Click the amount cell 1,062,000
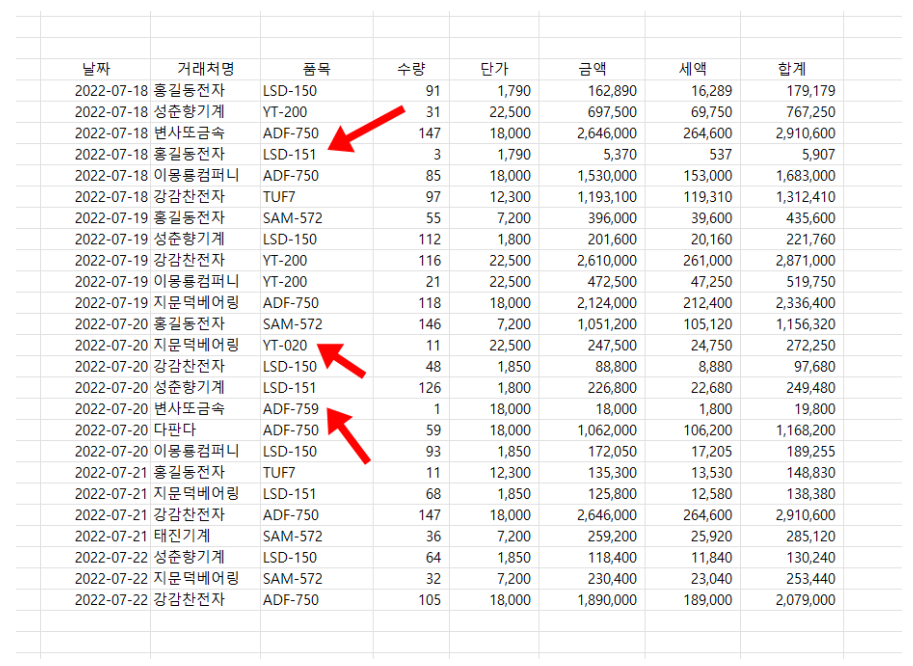Image resolution: width=913 pixels, height=666 pixels. [x=592, y=430]
